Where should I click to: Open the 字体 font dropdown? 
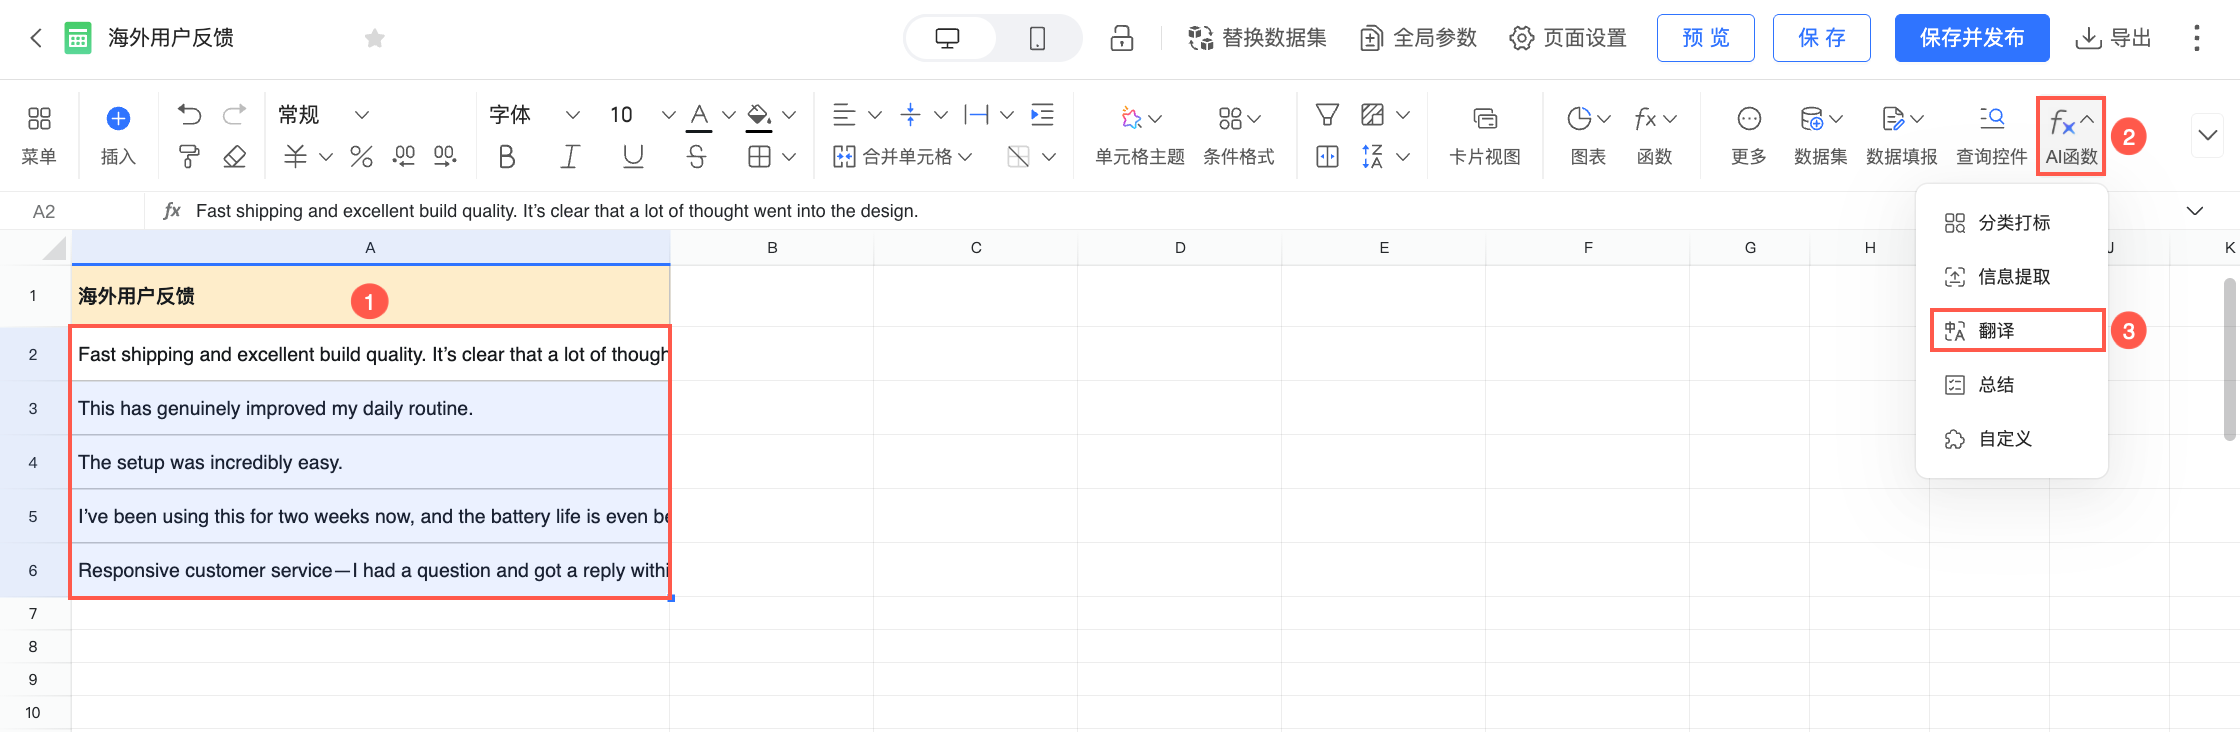534,115
